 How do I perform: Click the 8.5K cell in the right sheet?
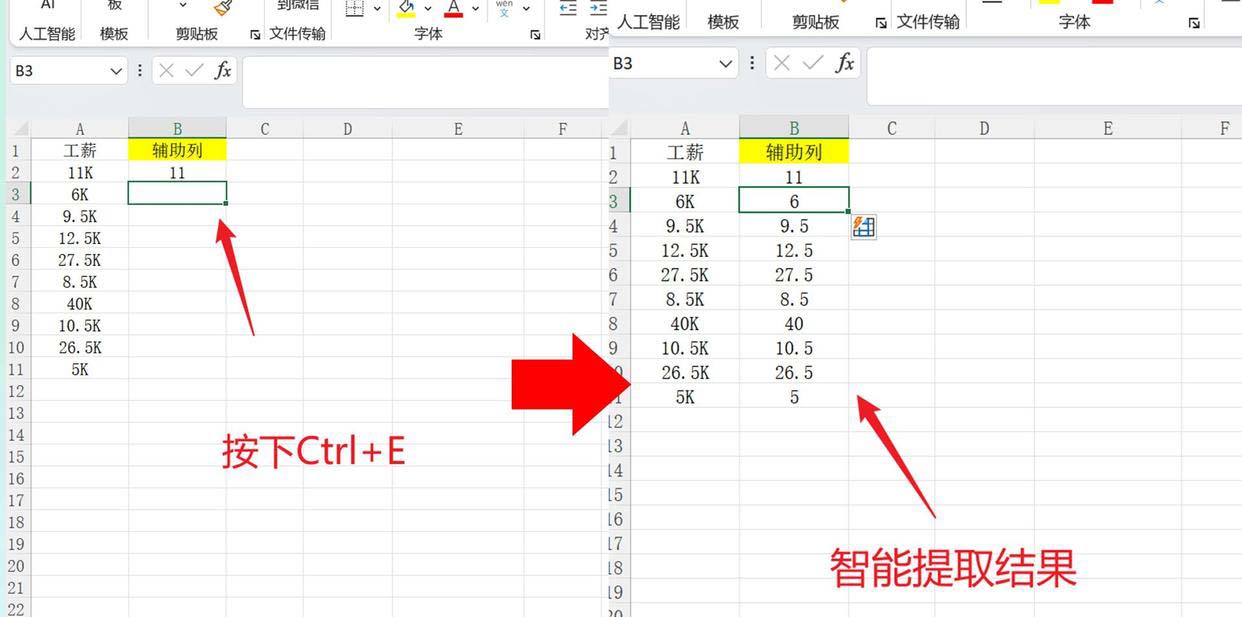coord(685,299)
